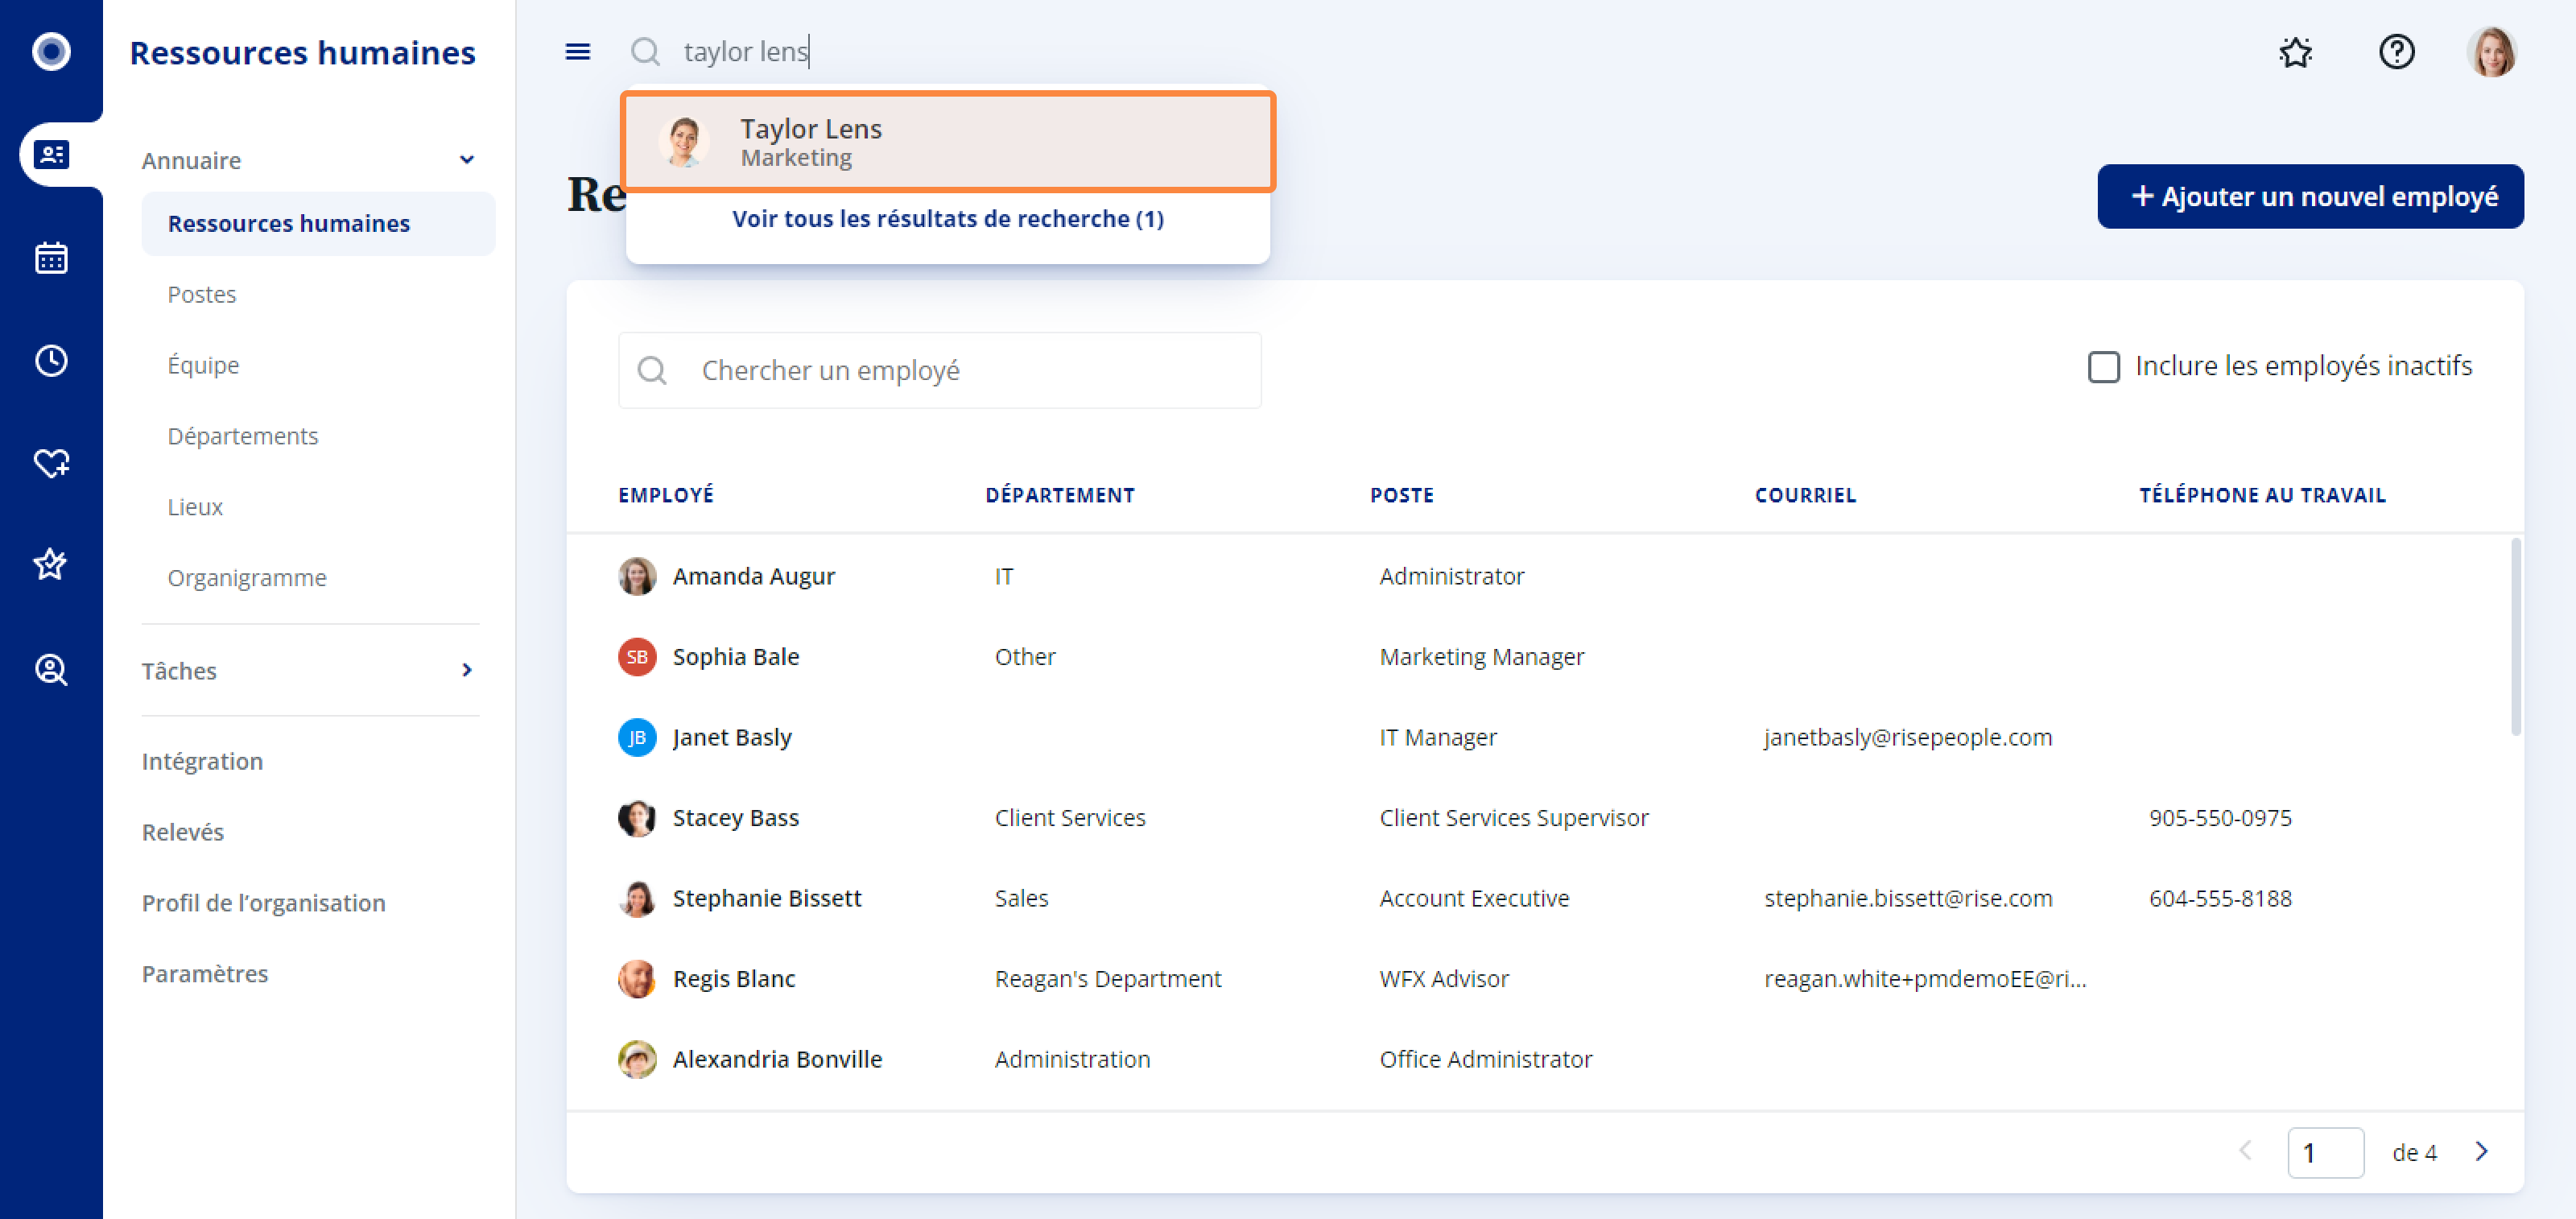Click Alexandria Bonville's name
Image resolution: width=2576 pixels, height=1219 pixels.
777,1059
